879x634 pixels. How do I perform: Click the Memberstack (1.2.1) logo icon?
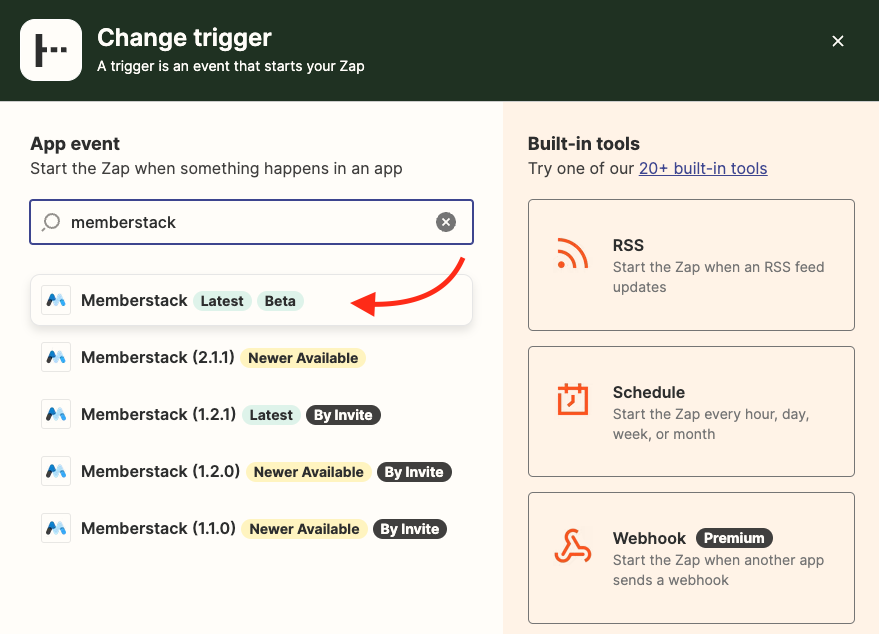[x=56, y=414]
